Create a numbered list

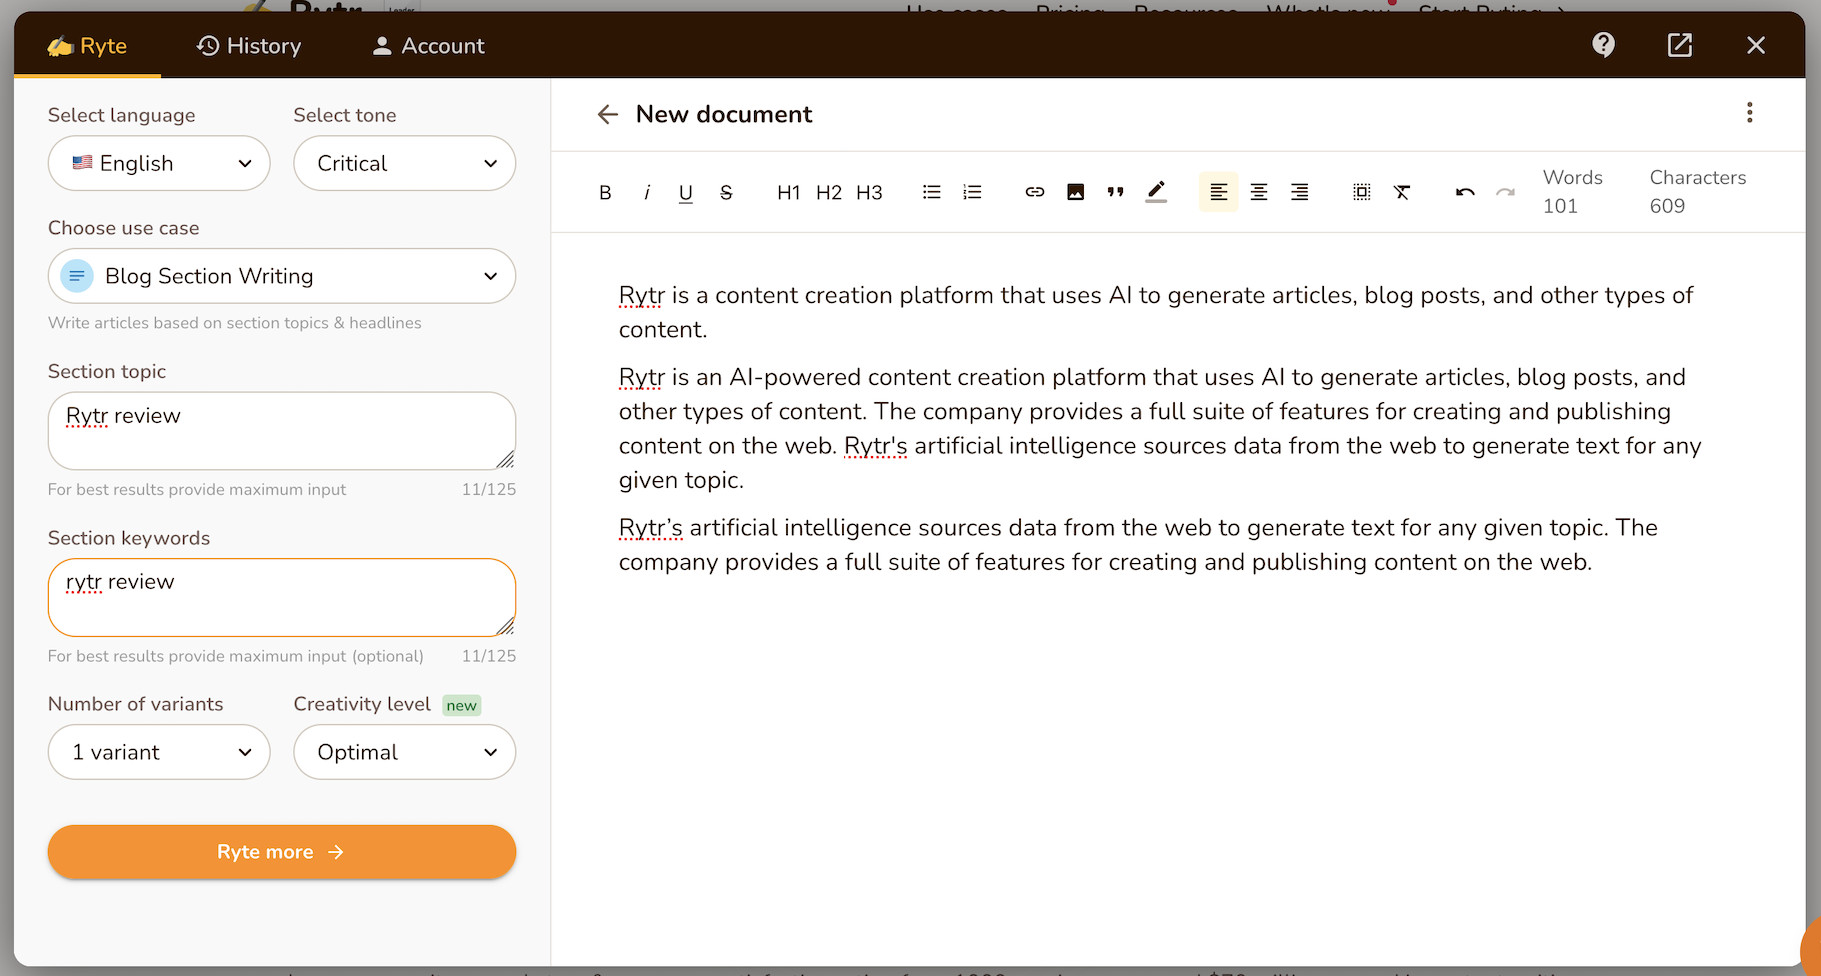click(972, 192)
